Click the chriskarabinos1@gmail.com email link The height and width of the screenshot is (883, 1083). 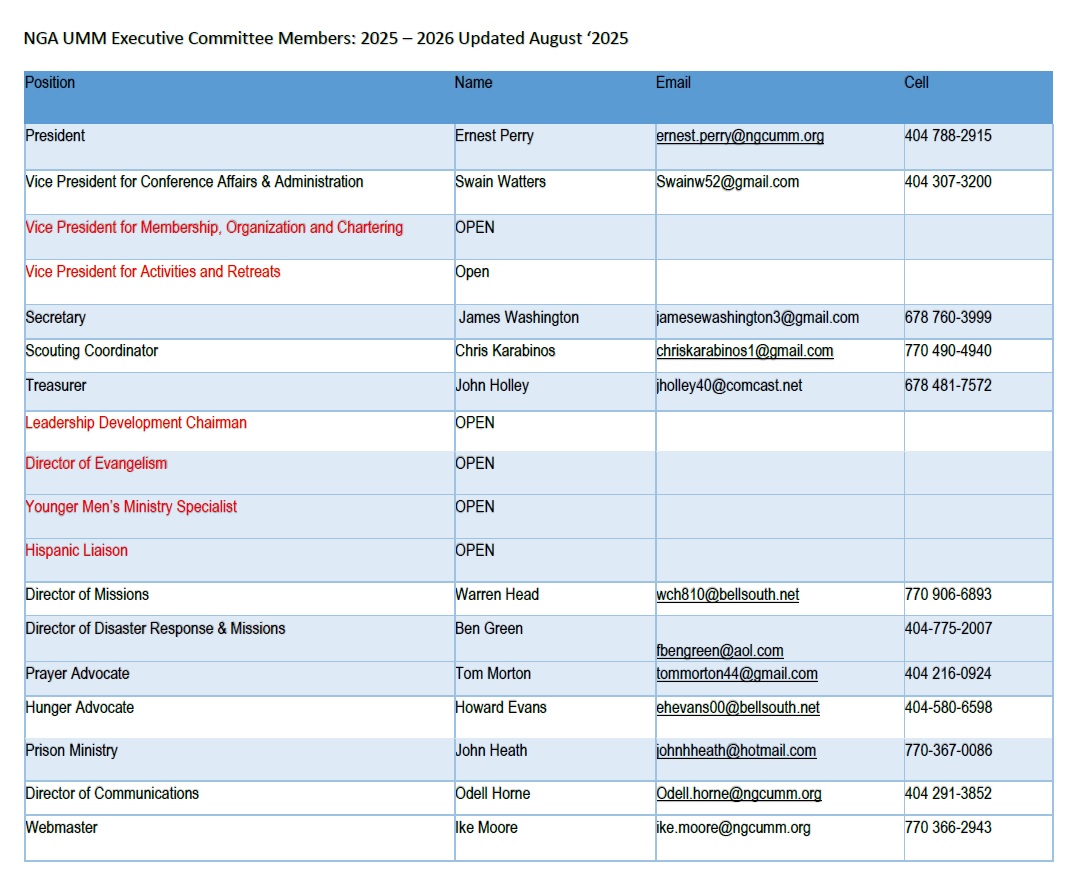coord(744,351)
